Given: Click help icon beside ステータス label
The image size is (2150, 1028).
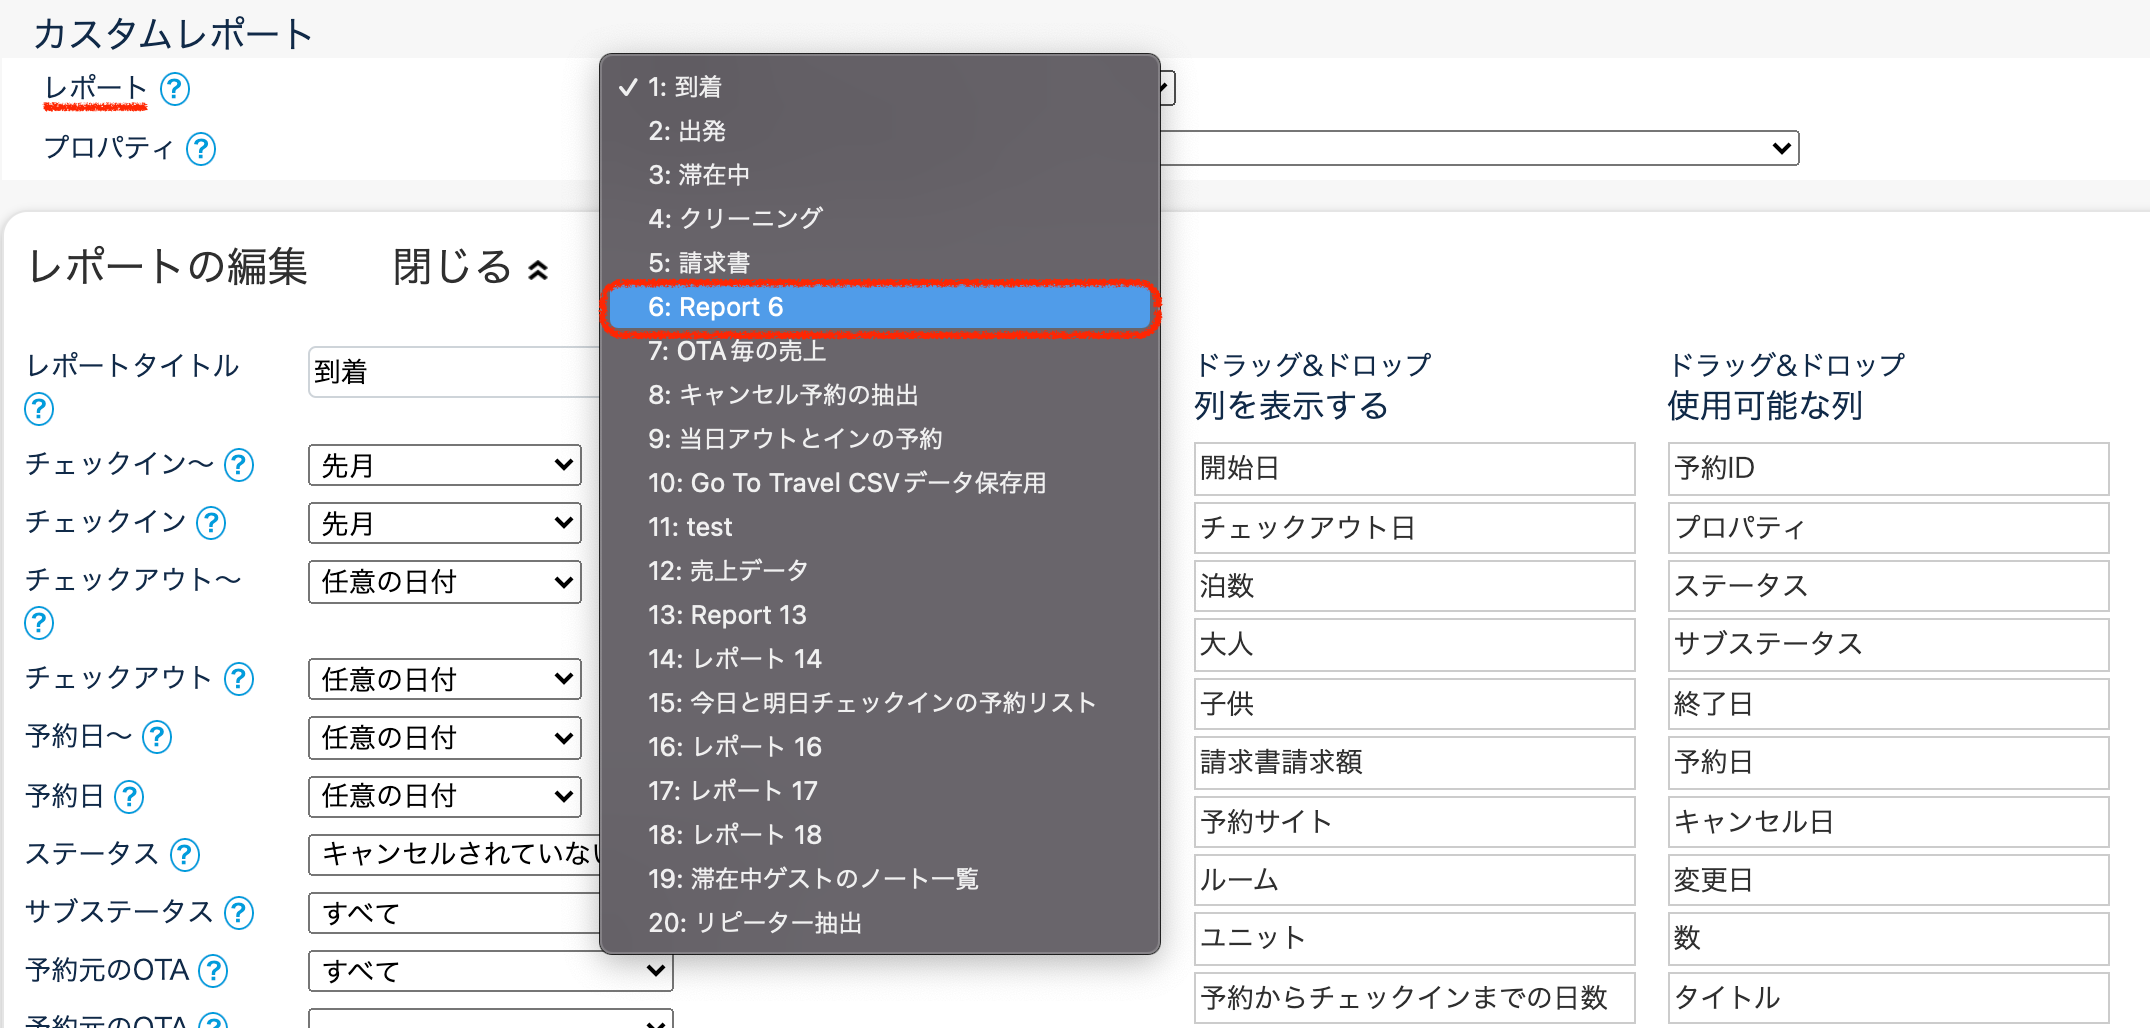Looking at the screenshot, I should coord(185,855).
